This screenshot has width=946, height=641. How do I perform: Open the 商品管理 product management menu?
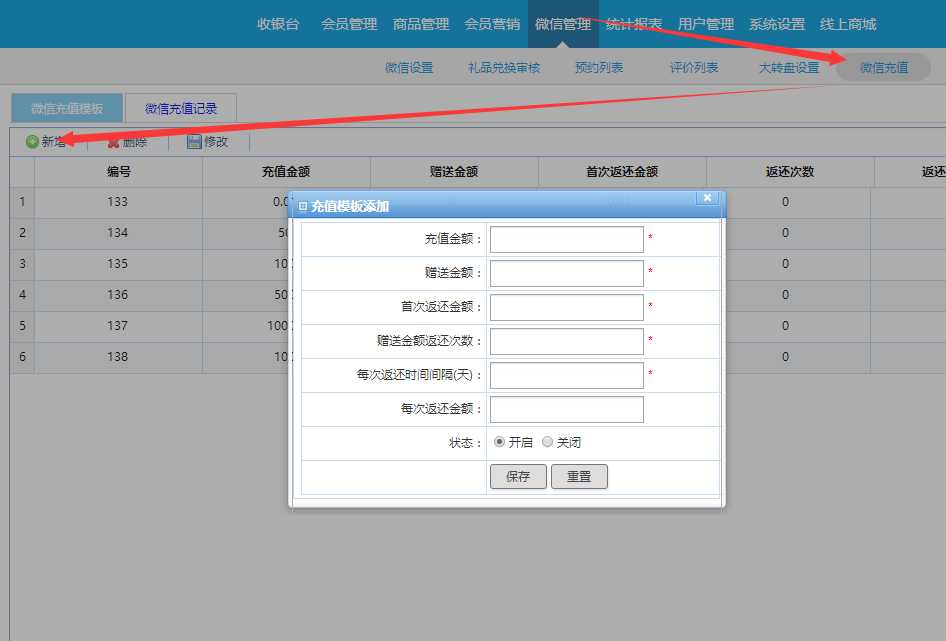click(420, 24)
